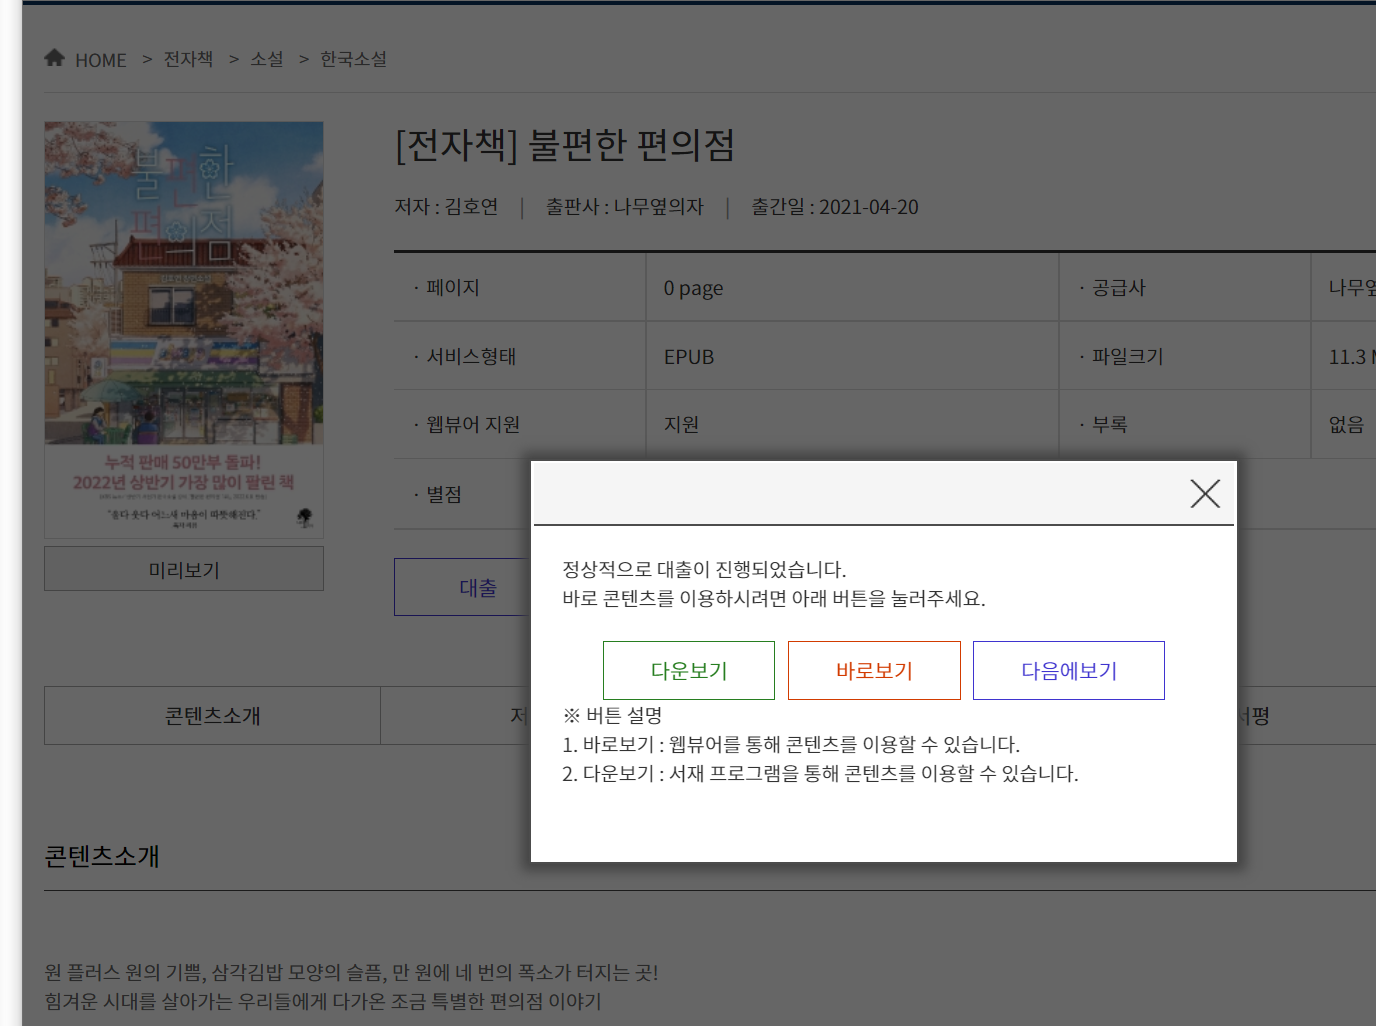Viewport: 1376px width, 1026px height.
Task: Navigate to 한국소설 breadcrumb category
Action: tap(354, 59)
